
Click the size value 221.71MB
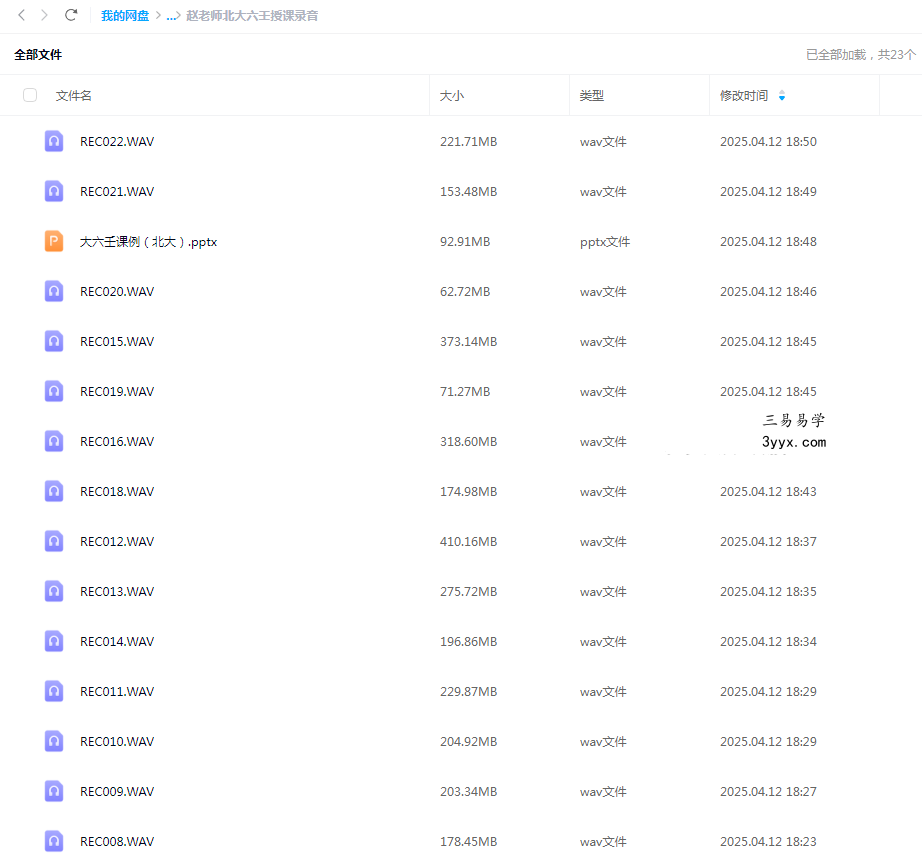[x=469, y=142]
